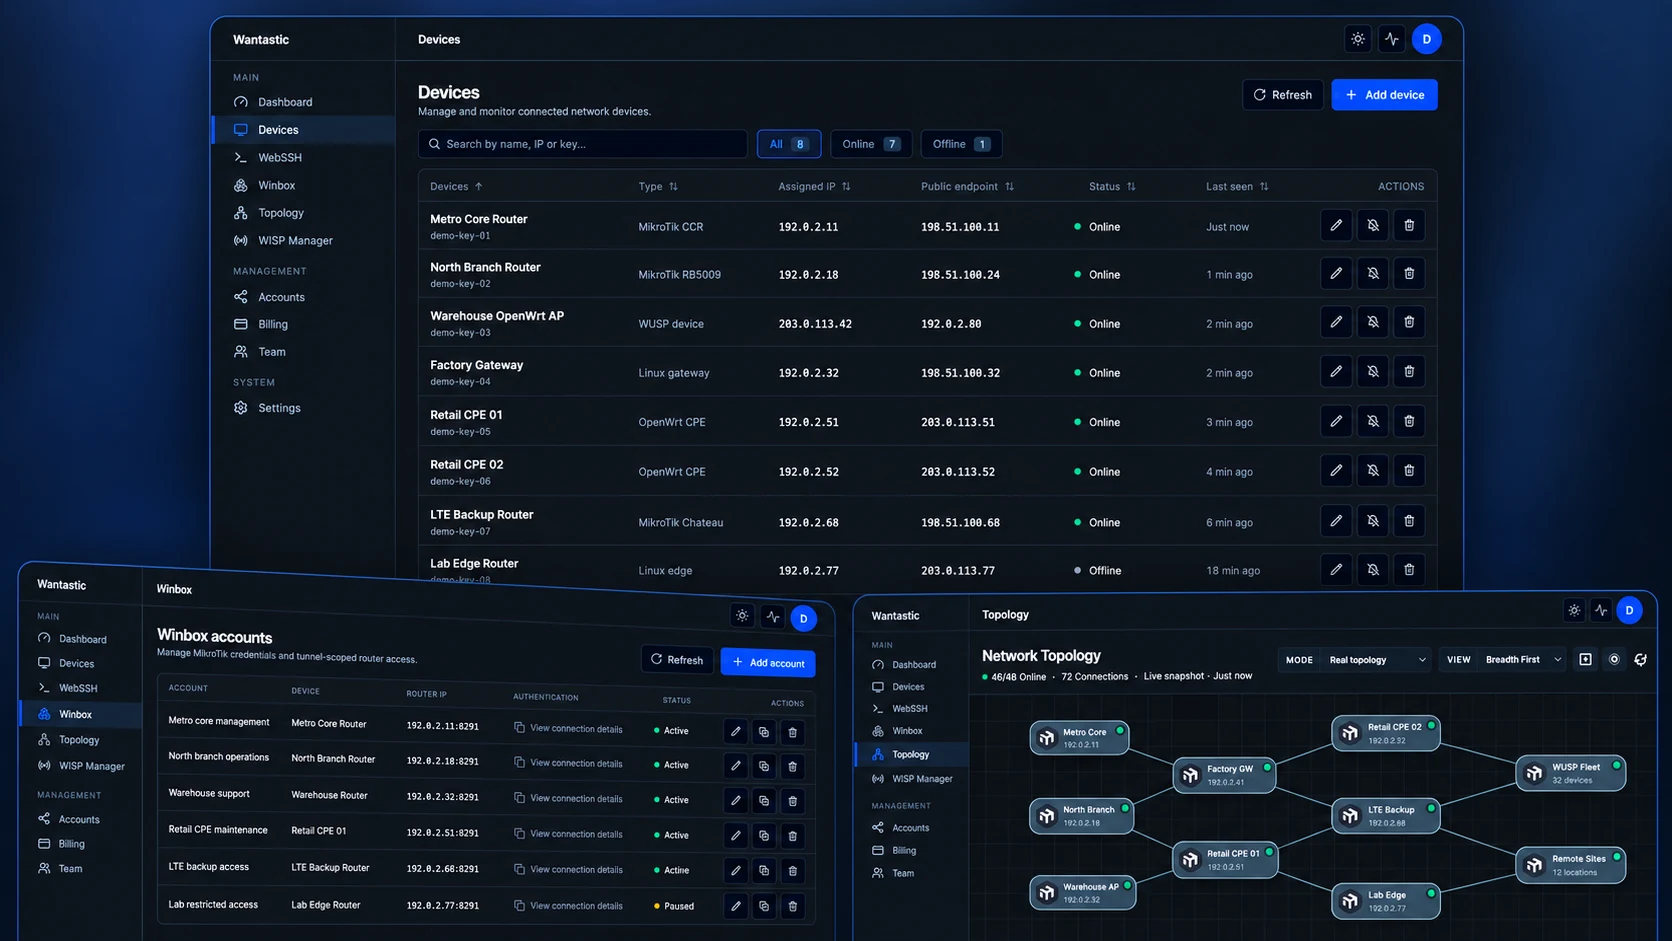Delete the Retail CPE 01 device
The image size is (1672, 941).
click(x=1409, y=421)
